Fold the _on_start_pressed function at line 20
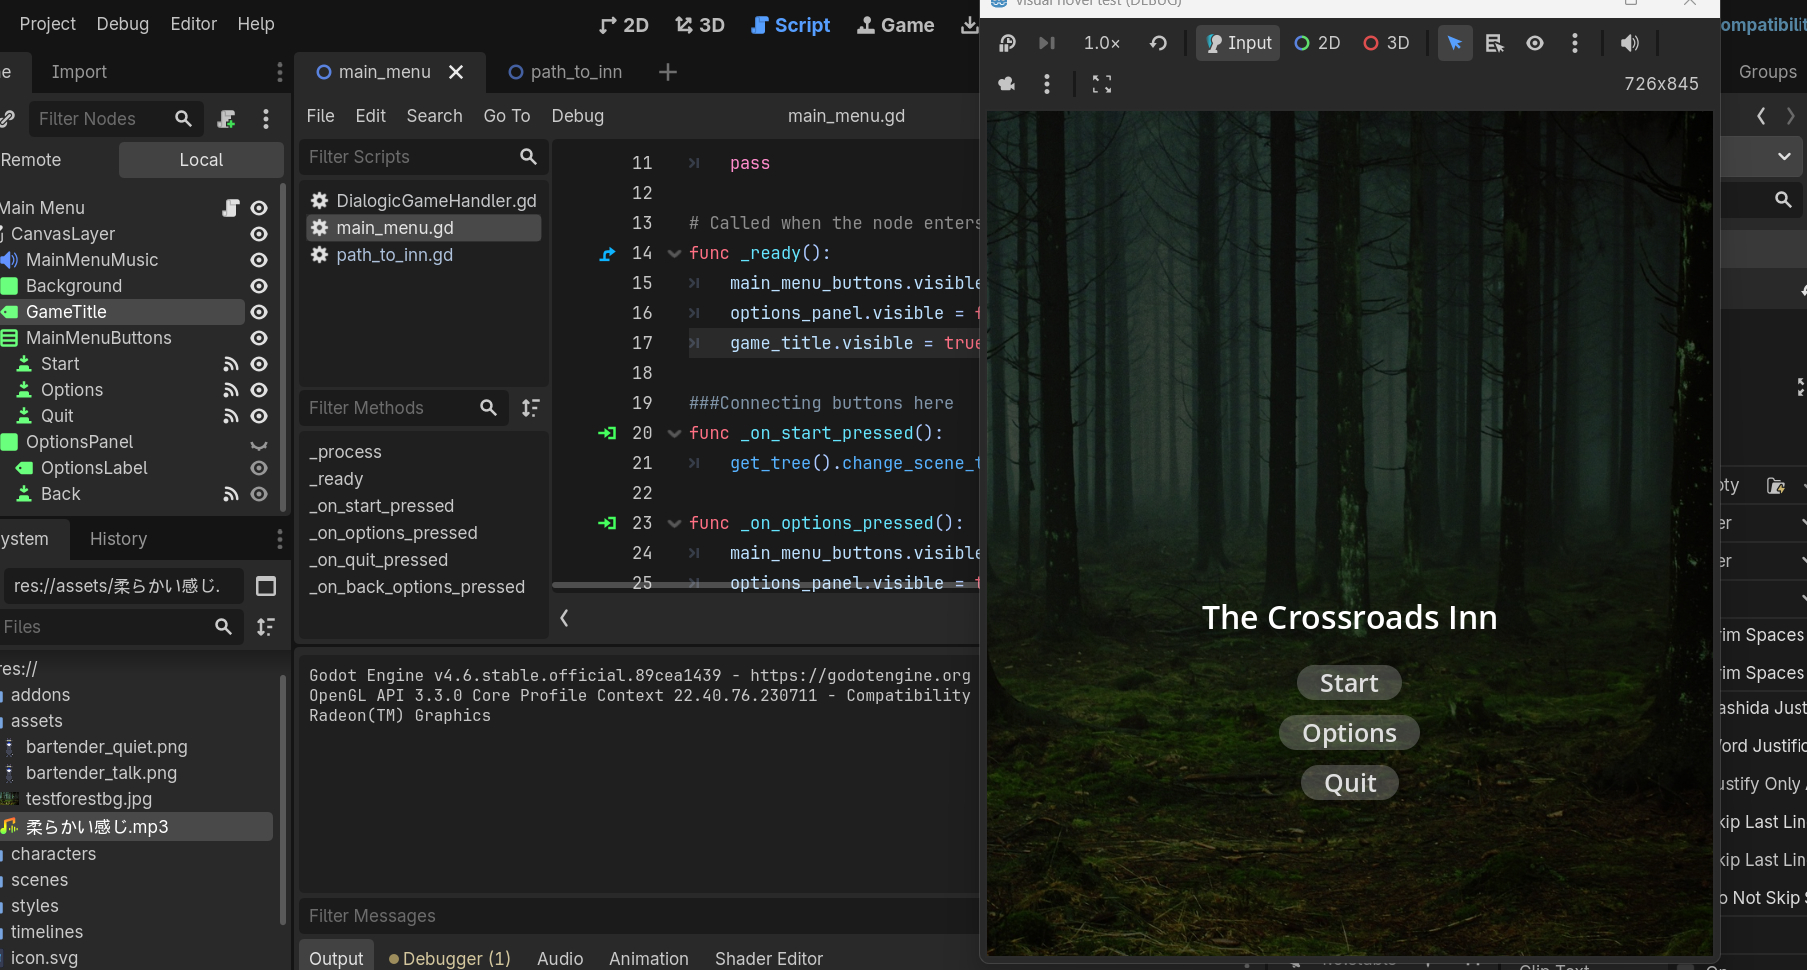Image resolution: width=1807 pixels, height=970 pixels. 674,434
